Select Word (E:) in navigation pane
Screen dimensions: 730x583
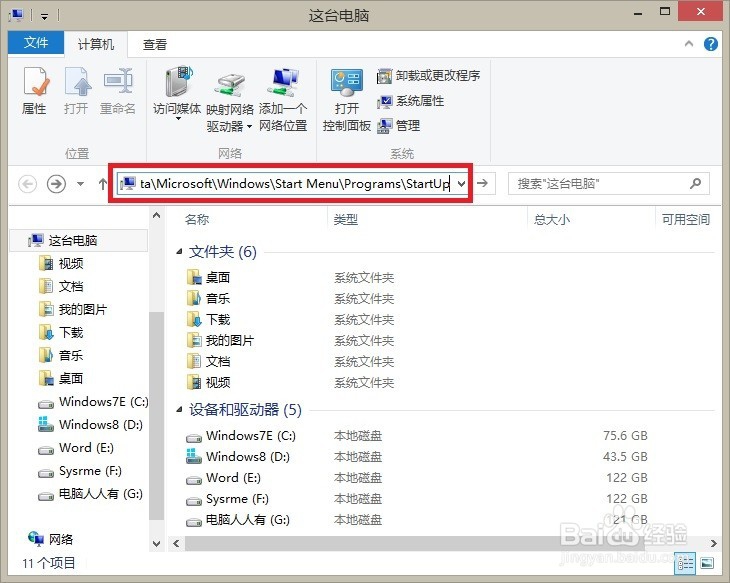(x=76, y=448)
